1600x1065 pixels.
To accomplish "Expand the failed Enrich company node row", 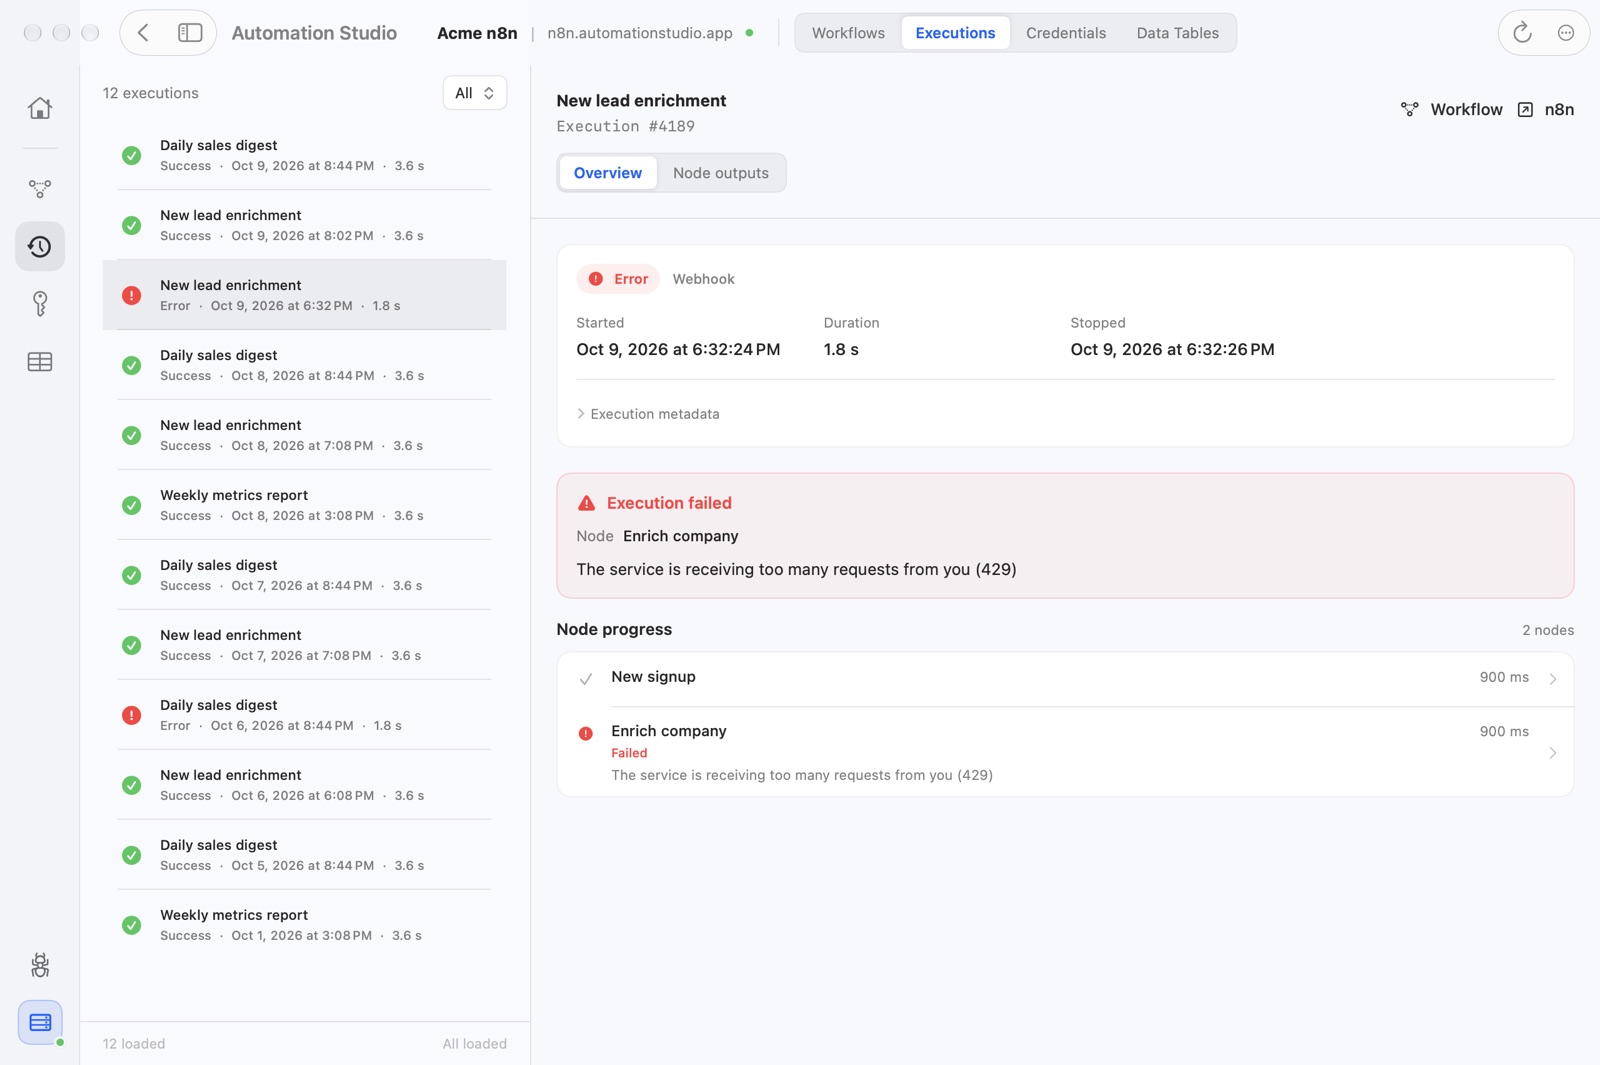I will [1065, 752].
